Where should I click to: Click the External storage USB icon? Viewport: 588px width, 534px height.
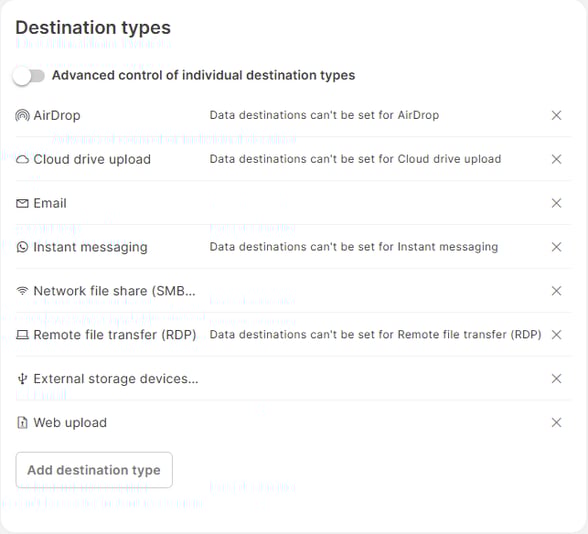(22, 379)
